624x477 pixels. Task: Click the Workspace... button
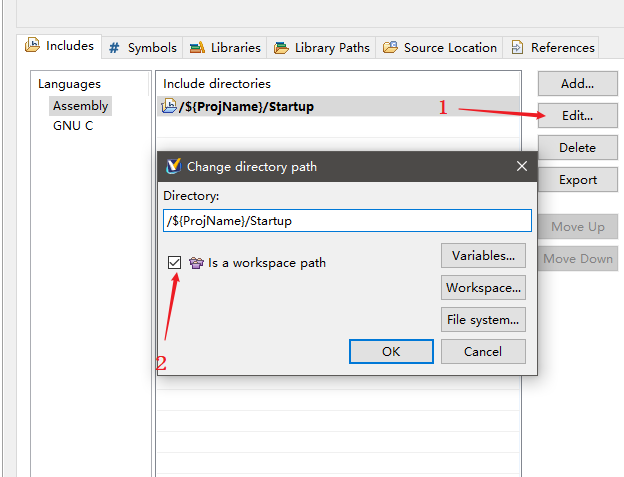483,288
